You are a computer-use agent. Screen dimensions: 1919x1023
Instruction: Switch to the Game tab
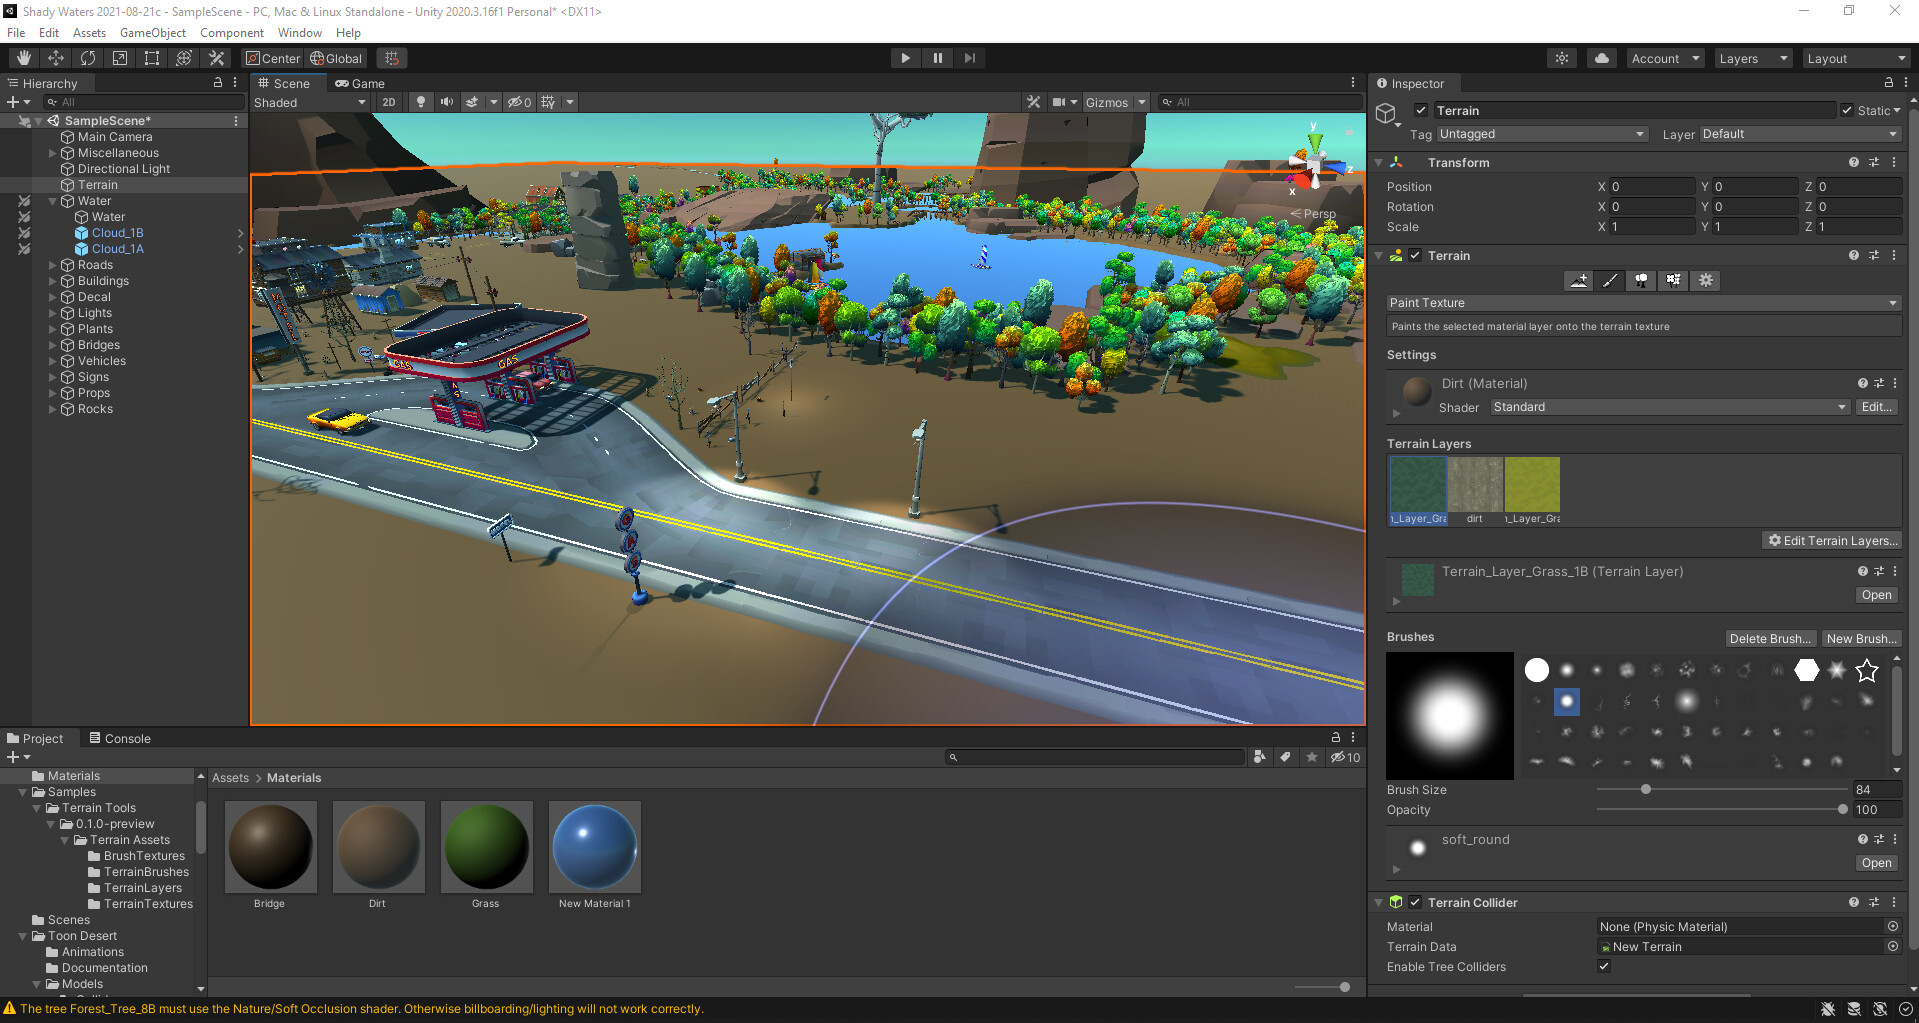click(359, 83)
